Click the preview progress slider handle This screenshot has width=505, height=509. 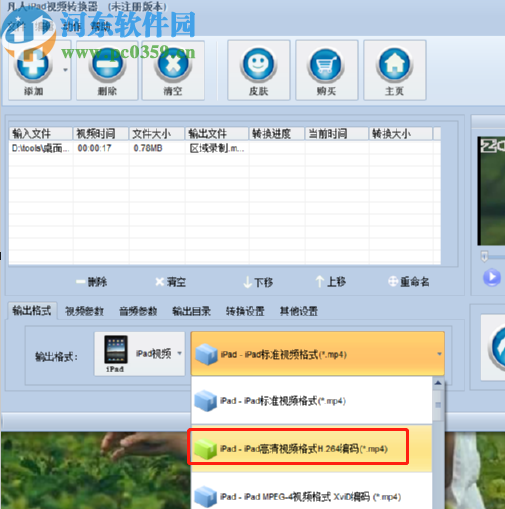pos(485,256)
